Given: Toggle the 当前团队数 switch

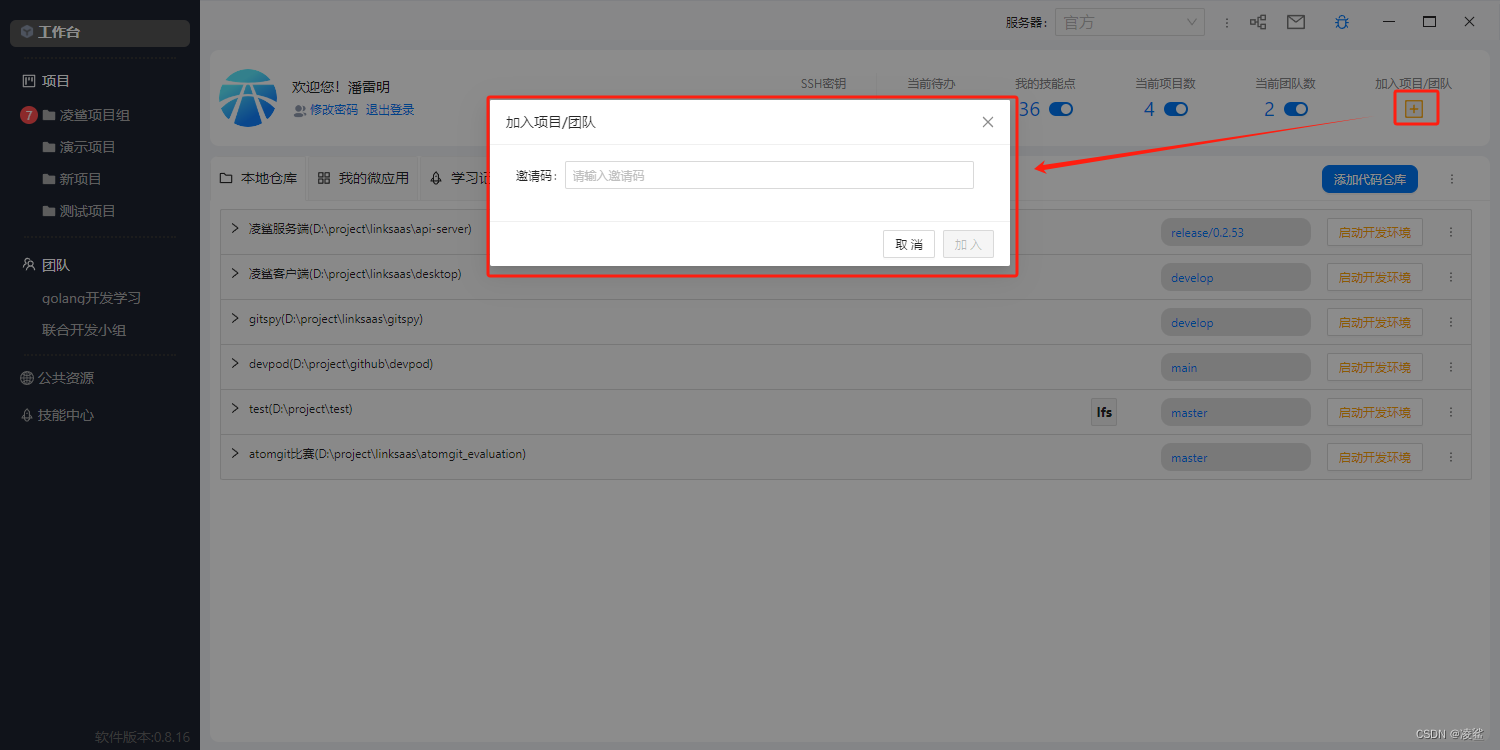Looking at the screenshot, I should coord(1296,109).
